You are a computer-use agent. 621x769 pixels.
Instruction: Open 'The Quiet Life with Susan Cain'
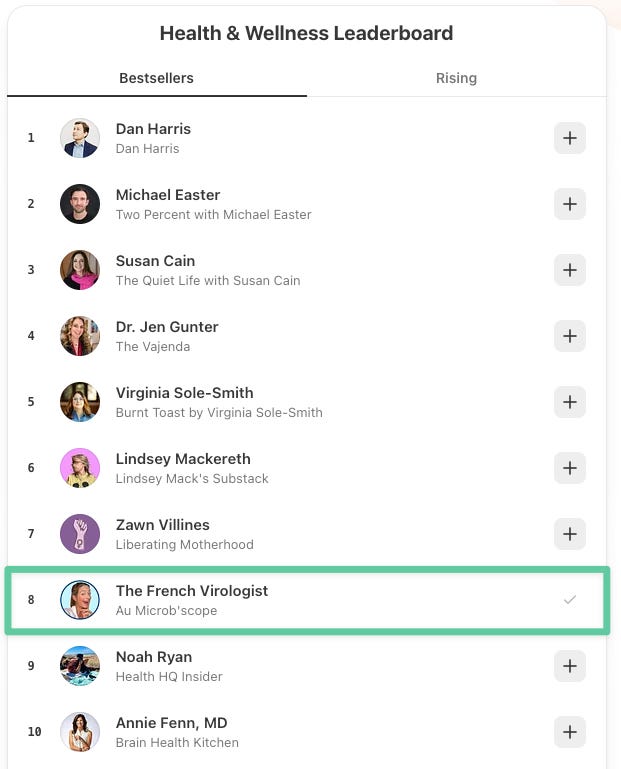tap(208, 281)
